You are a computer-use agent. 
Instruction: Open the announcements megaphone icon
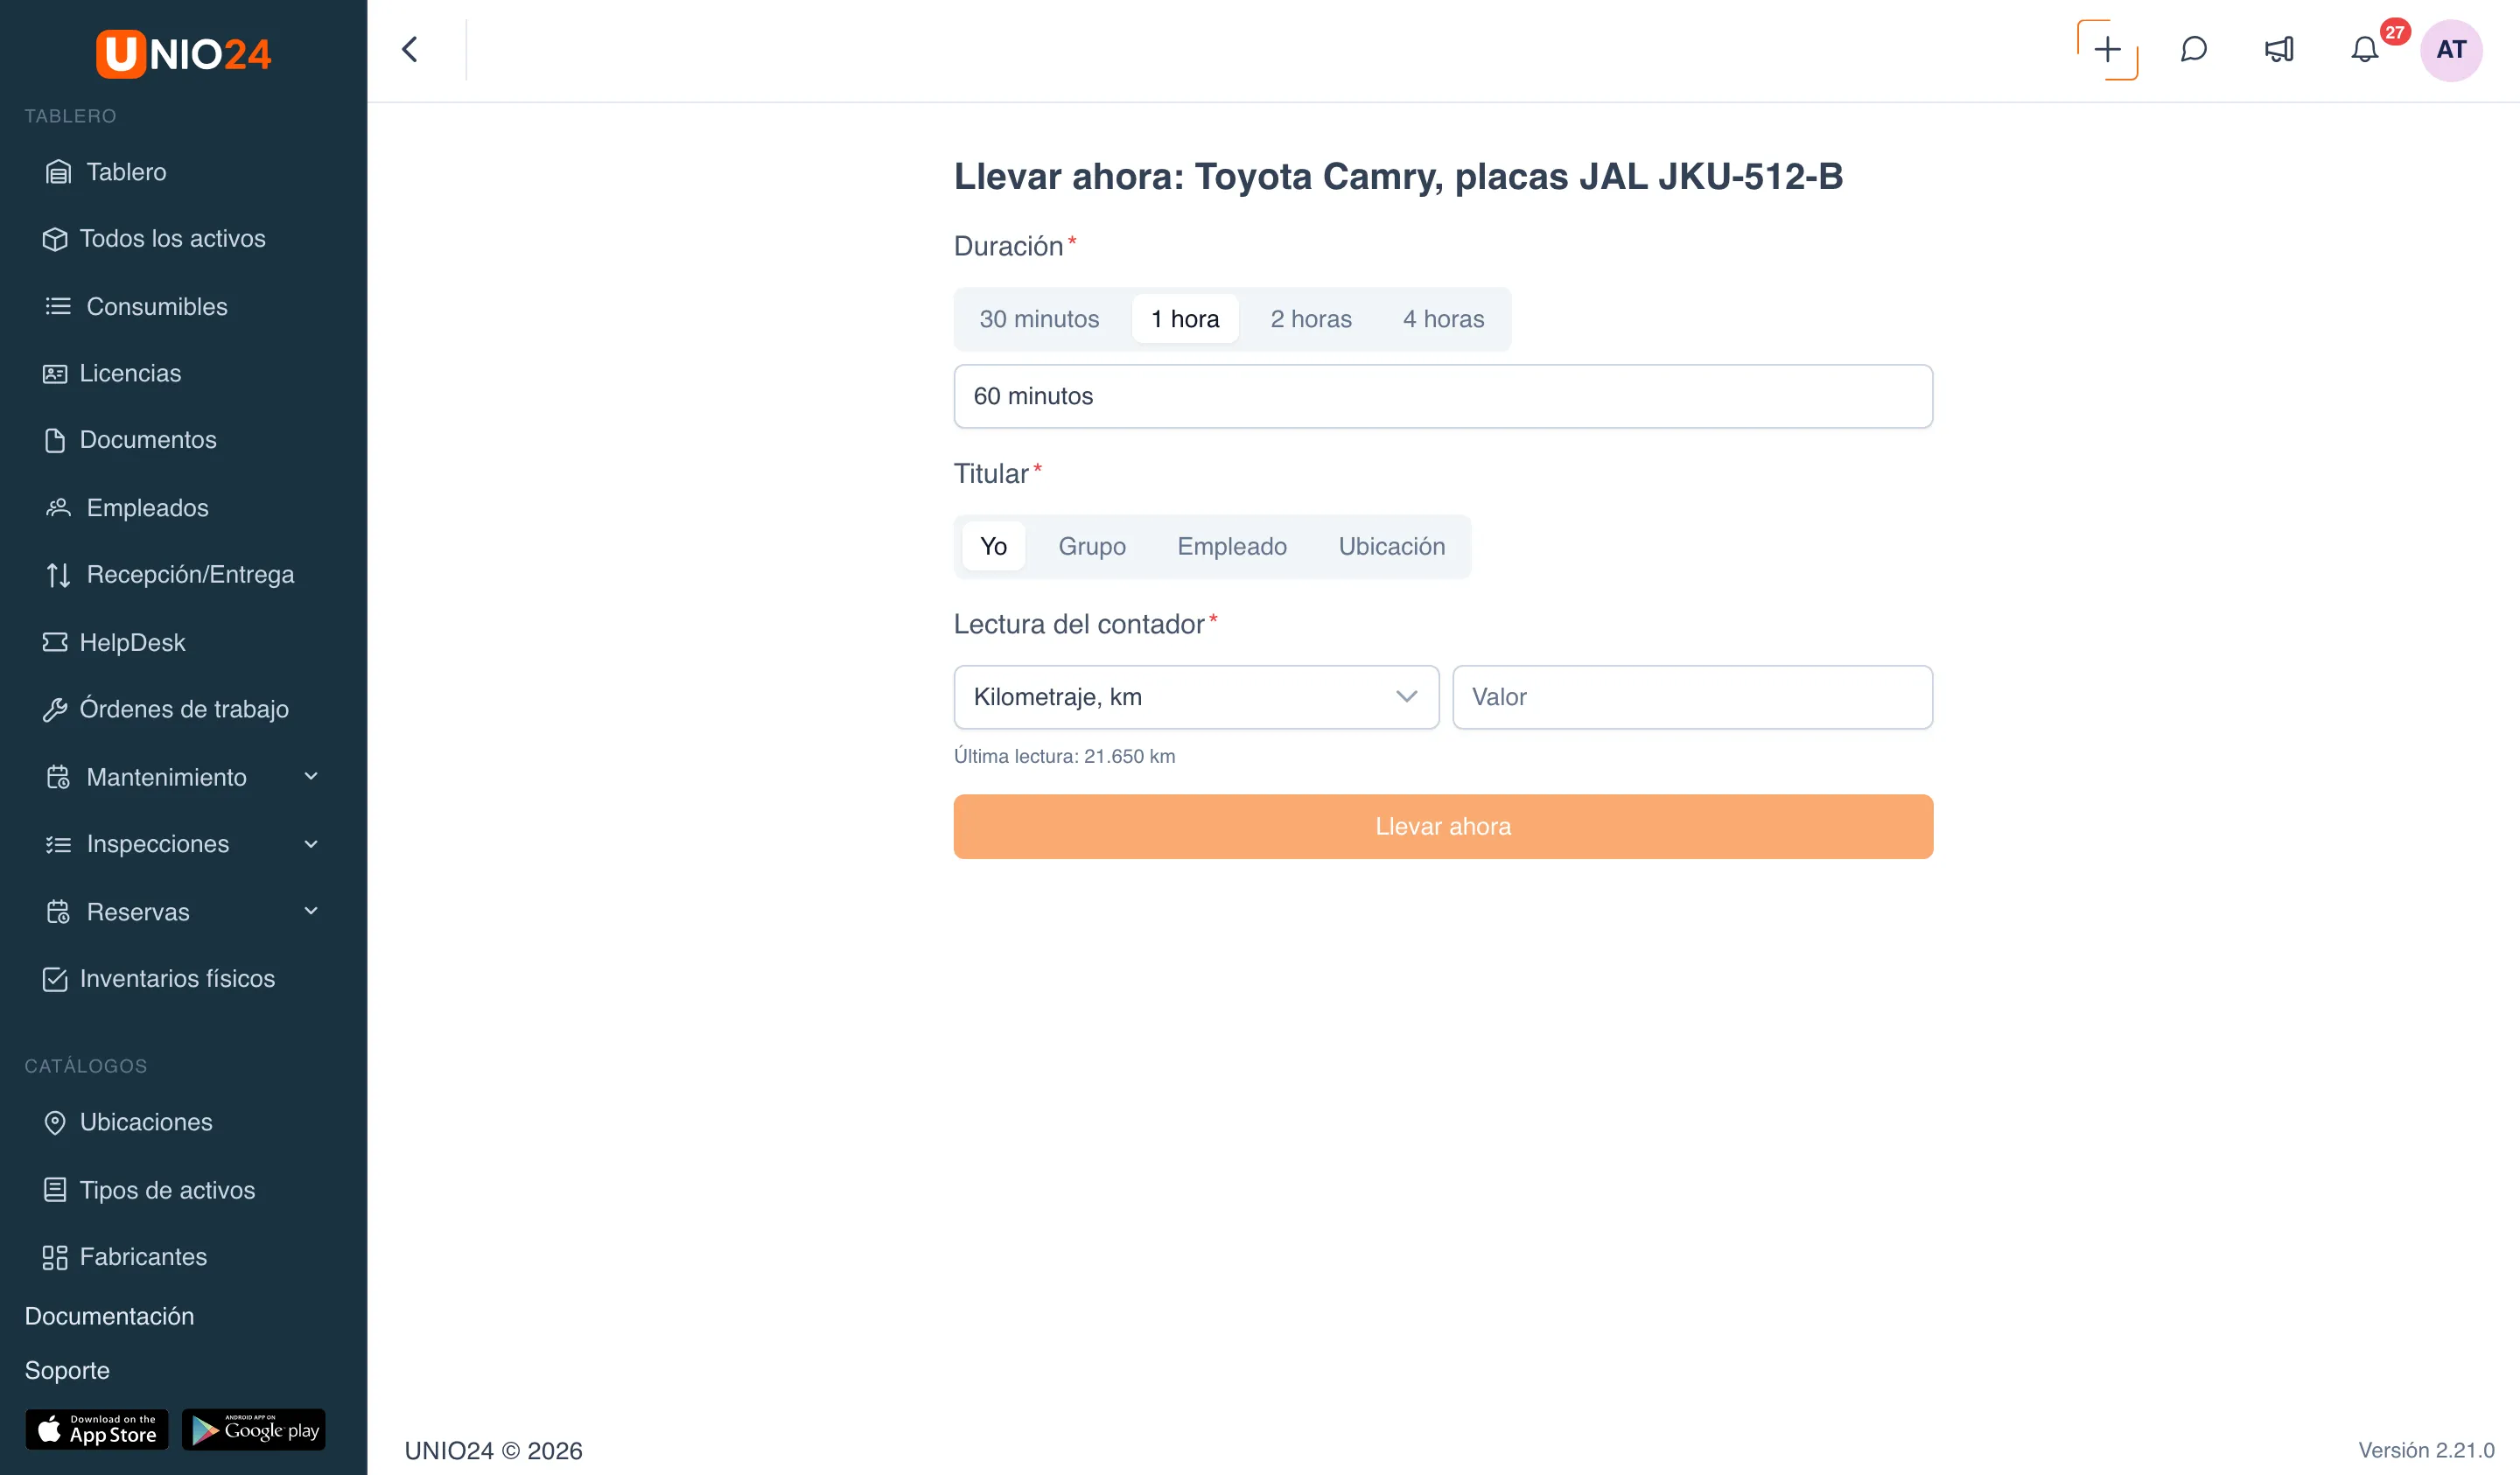(2279, 49)
